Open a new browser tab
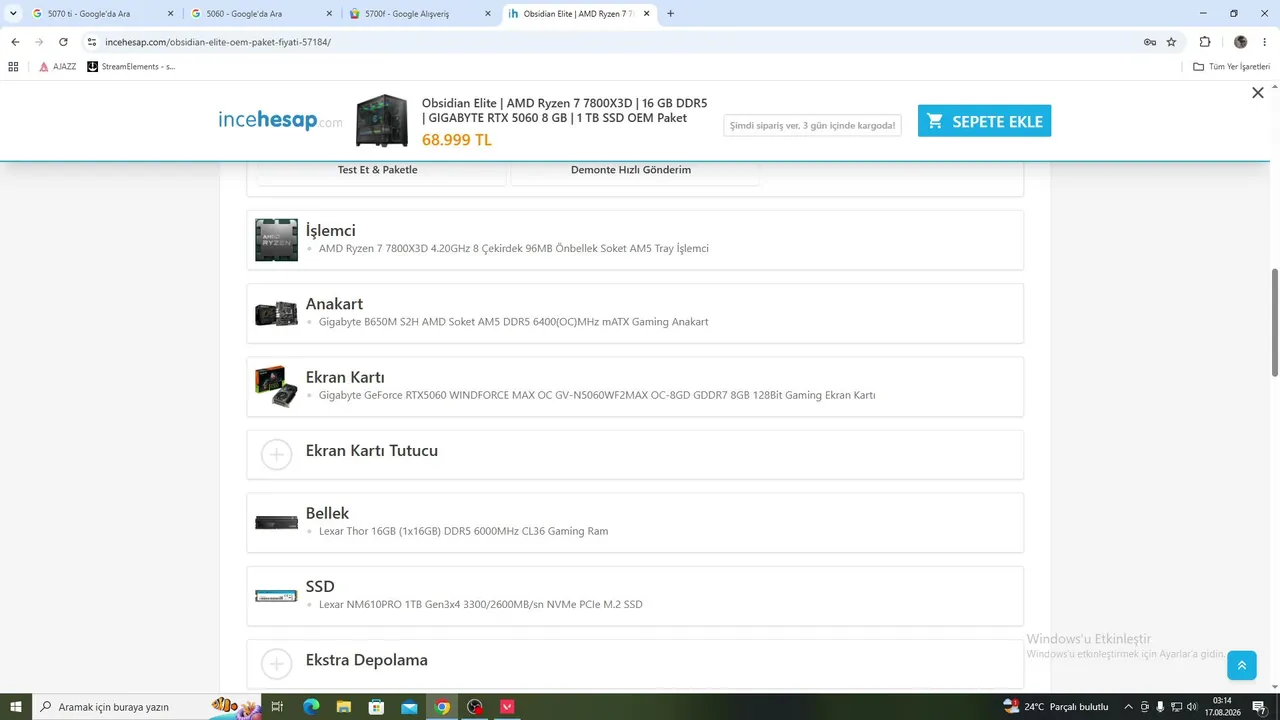Image resolution: width=1280 pixels, height=720 pixels. [670, 14]
